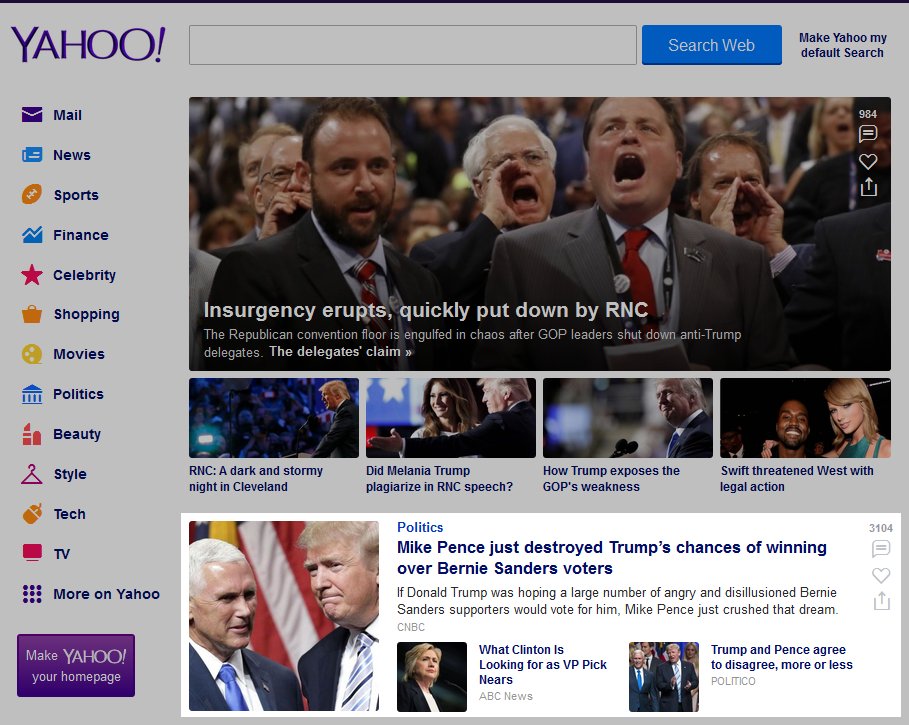The height and width of the screenshot is (725, 909).
Task: Share the RNC insurgency lead story
Action: point(868,187)
